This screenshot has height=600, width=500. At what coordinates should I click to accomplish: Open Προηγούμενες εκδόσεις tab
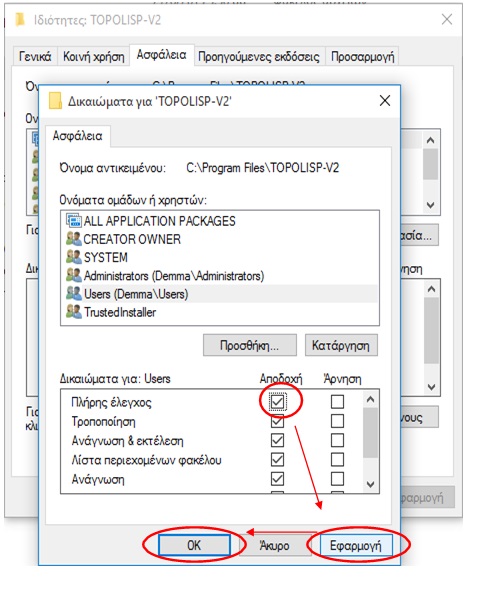[x=259, y=57]
